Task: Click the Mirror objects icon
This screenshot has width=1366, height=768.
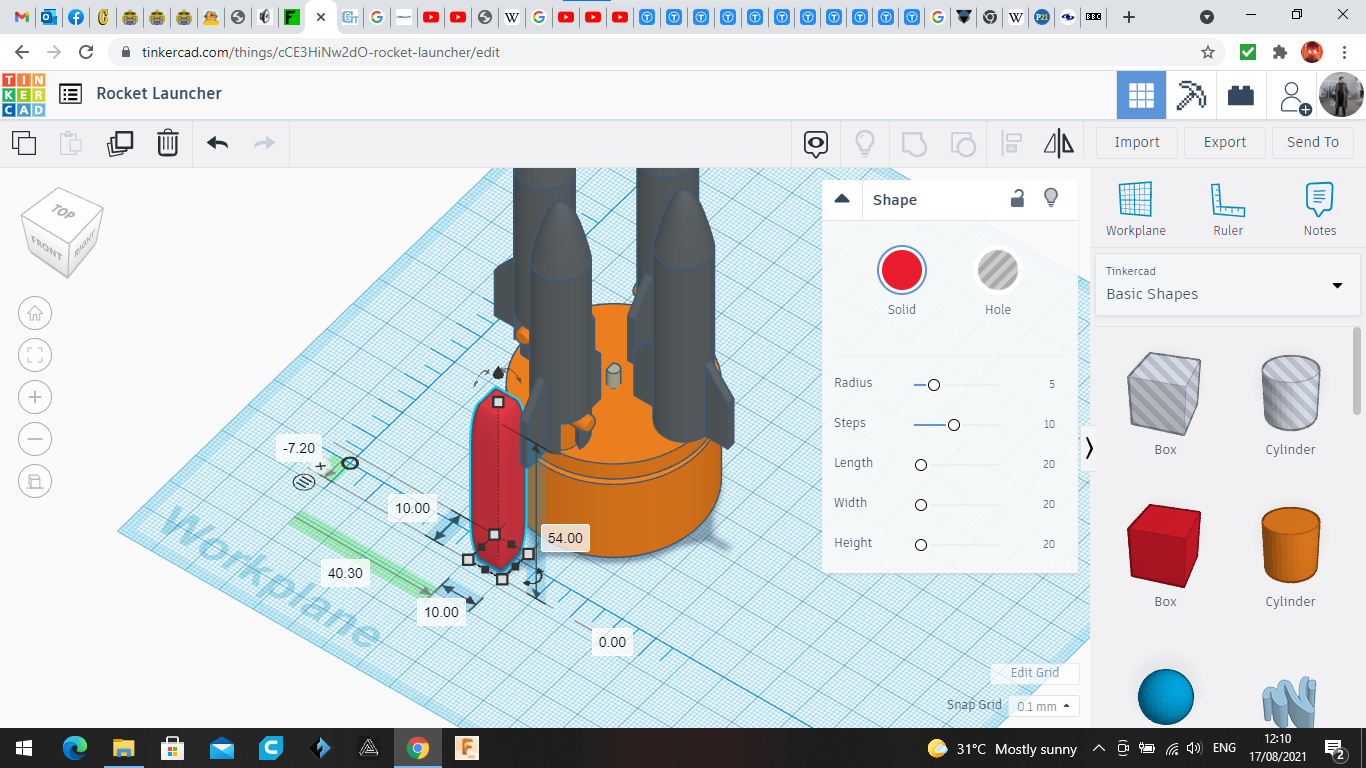Action: tap(1058, 143)
